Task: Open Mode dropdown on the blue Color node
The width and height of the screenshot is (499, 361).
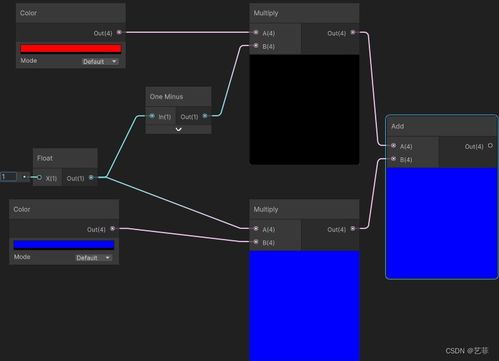Action: (x=93, y=258)
